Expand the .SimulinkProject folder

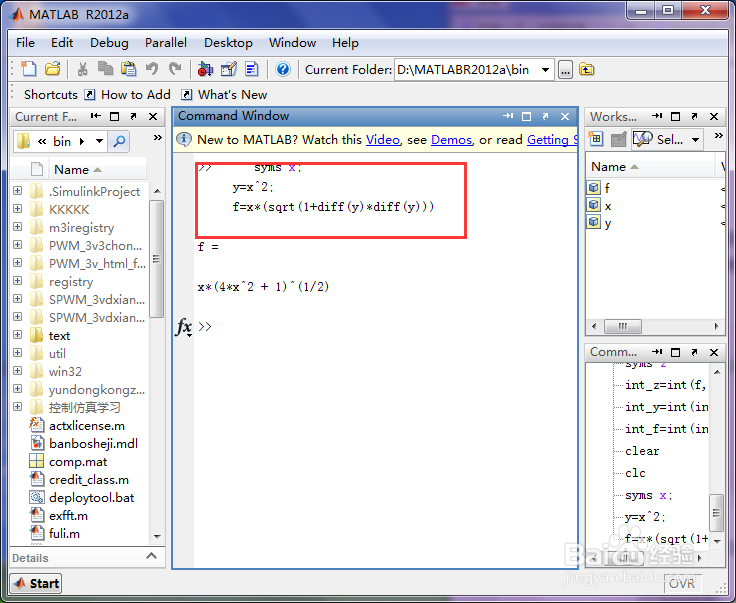tap(17, 191)
